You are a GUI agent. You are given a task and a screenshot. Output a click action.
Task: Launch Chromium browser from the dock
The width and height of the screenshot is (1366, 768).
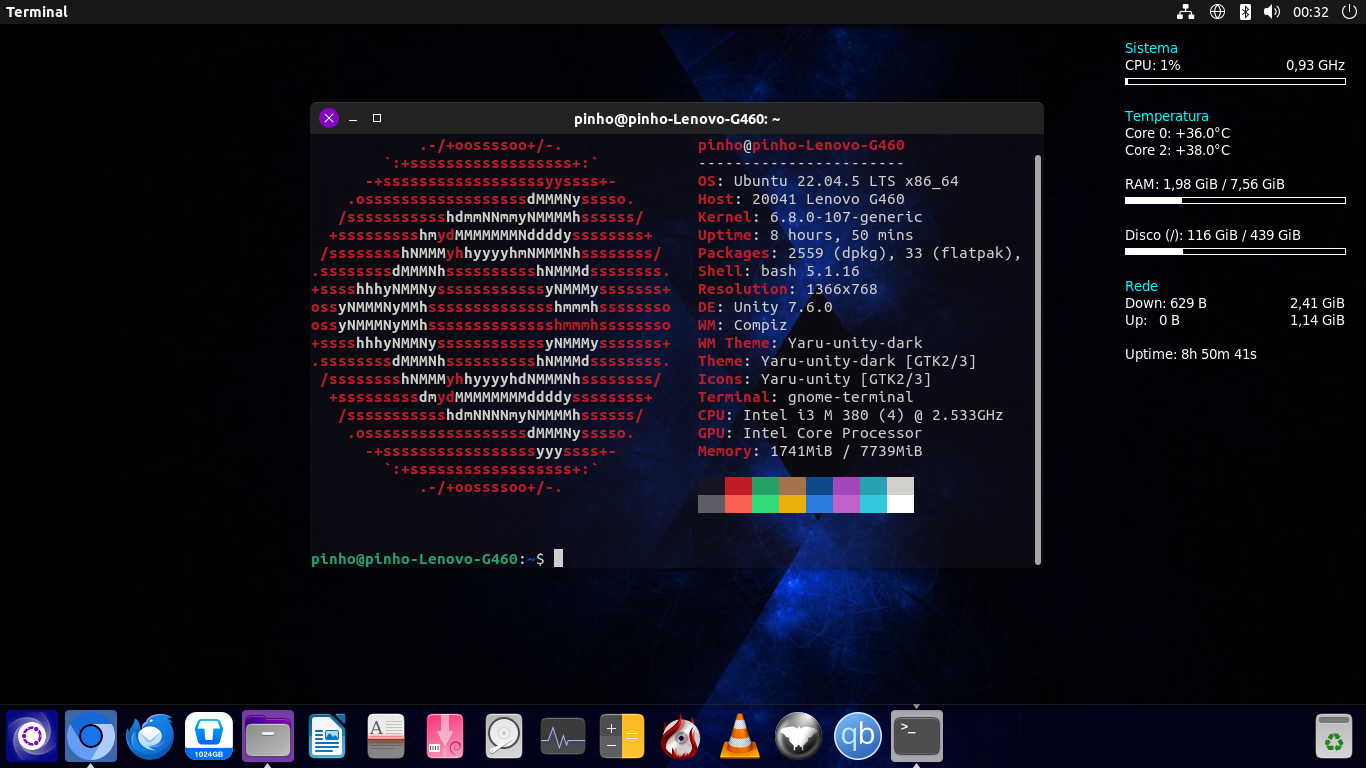(x=91, y=737)
